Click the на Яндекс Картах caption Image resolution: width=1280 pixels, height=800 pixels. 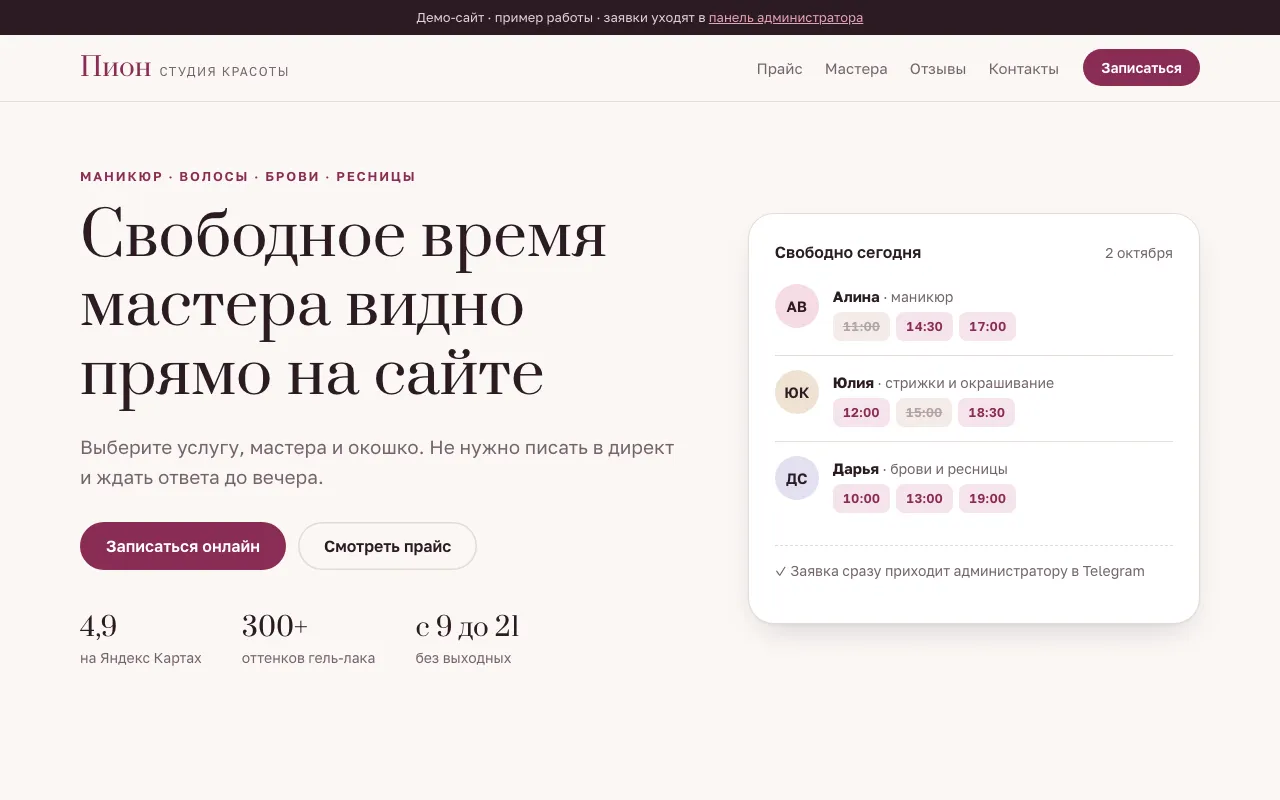[141, 658]
